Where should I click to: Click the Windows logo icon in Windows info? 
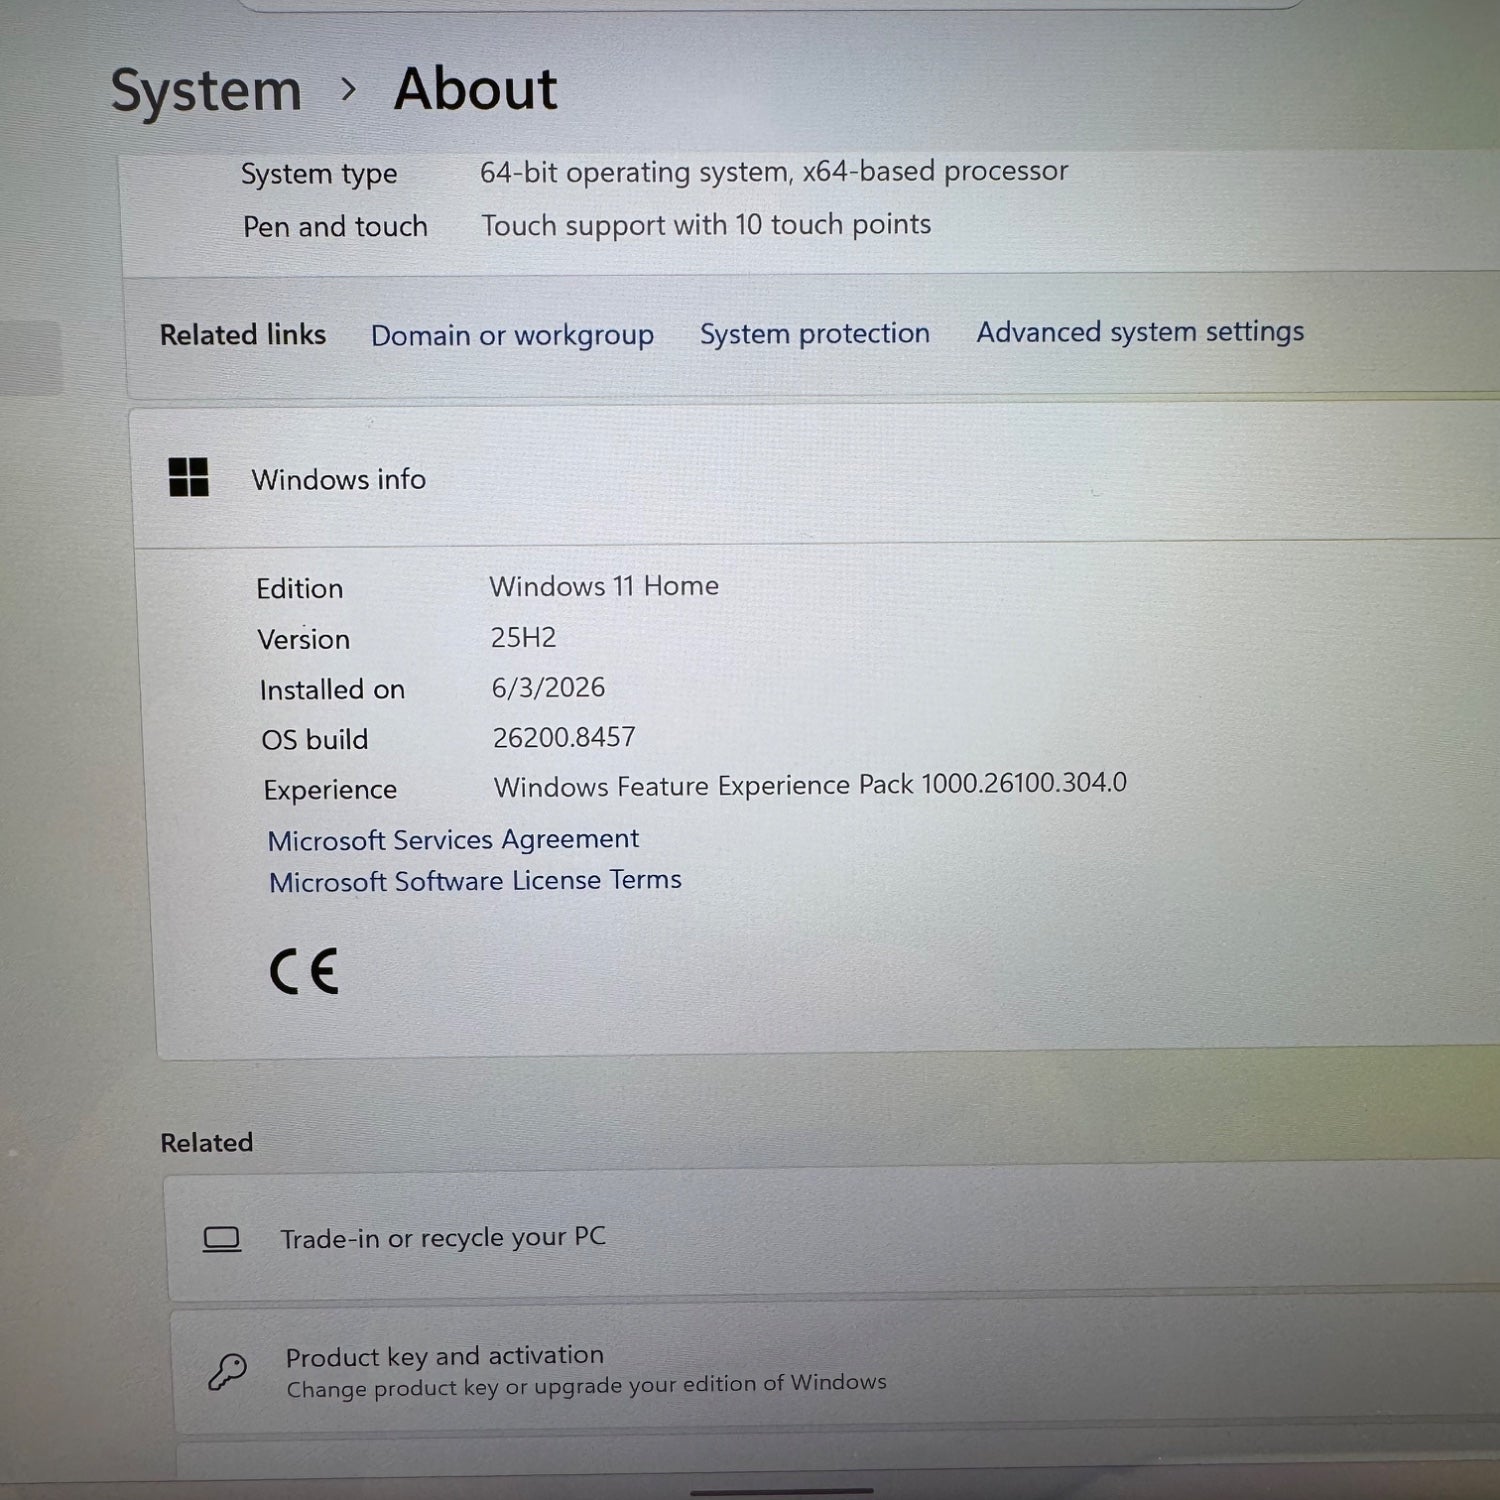click(x=189, y=477)
